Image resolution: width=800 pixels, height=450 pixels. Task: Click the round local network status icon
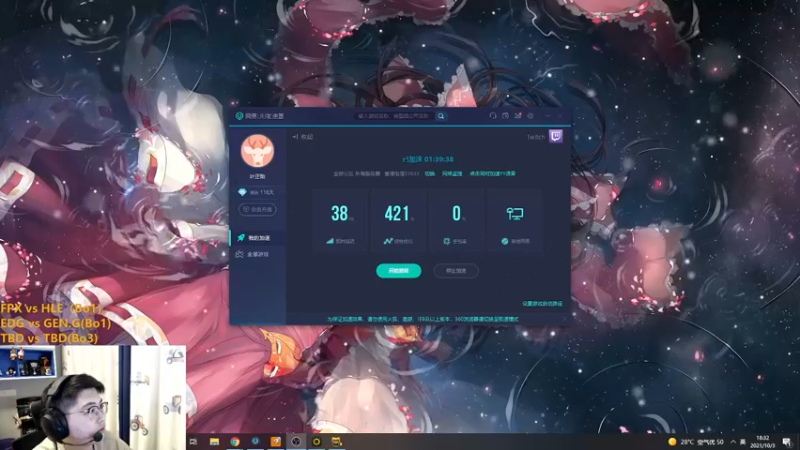click(505, 241)
